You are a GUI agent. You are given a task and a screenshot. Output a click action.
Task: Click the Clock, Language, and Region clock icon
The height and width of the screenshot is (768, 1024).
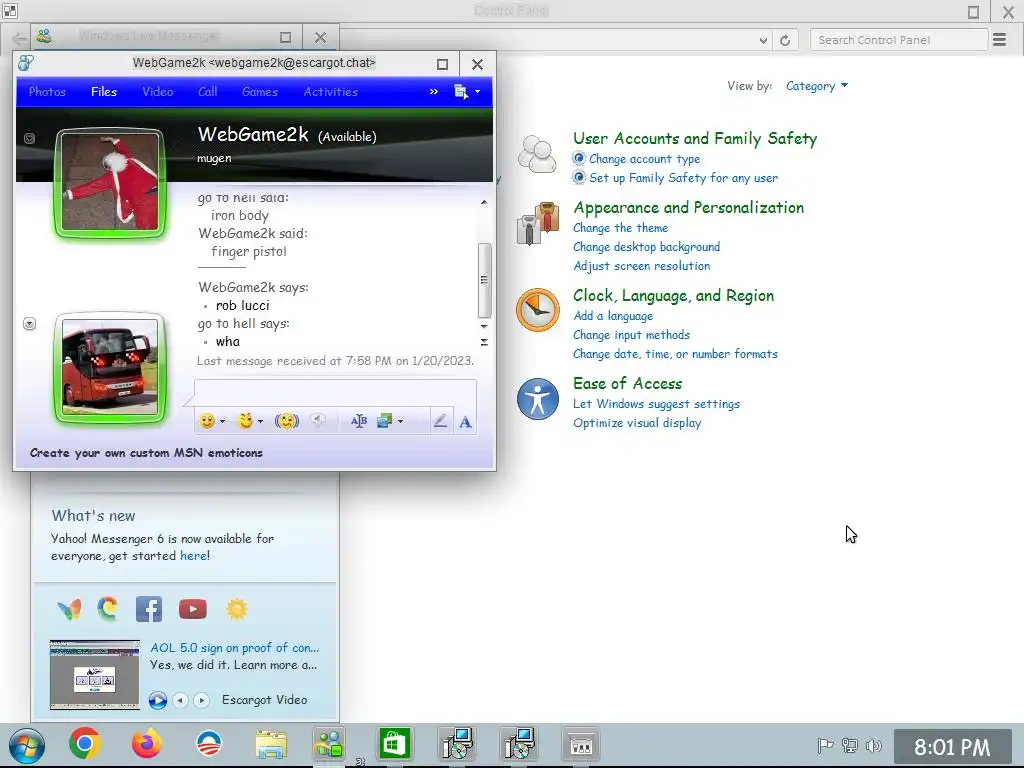[x=537, y=310]
